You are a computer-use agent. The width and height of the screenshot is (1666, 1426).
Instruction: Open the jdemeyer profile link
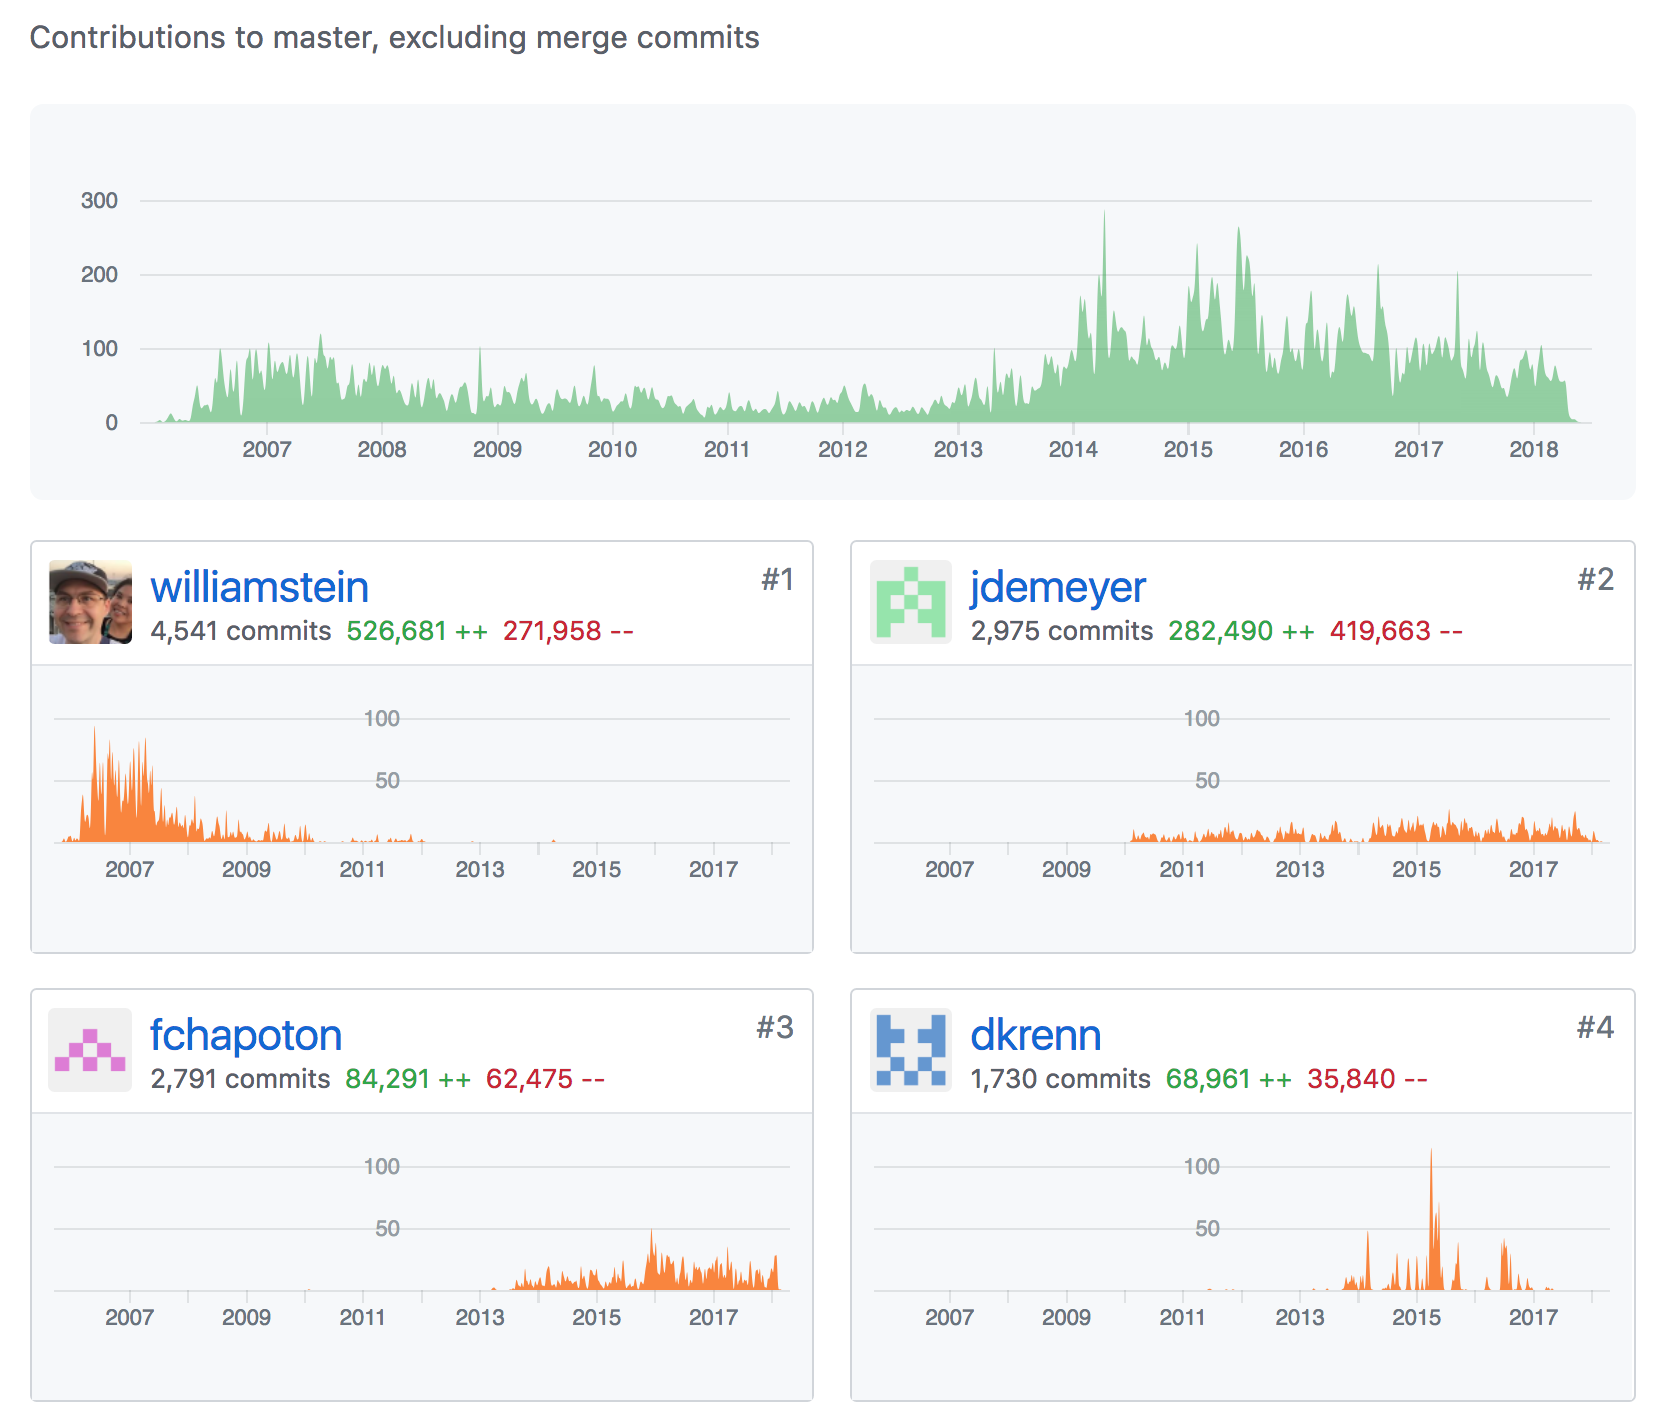click(1057, 588)
